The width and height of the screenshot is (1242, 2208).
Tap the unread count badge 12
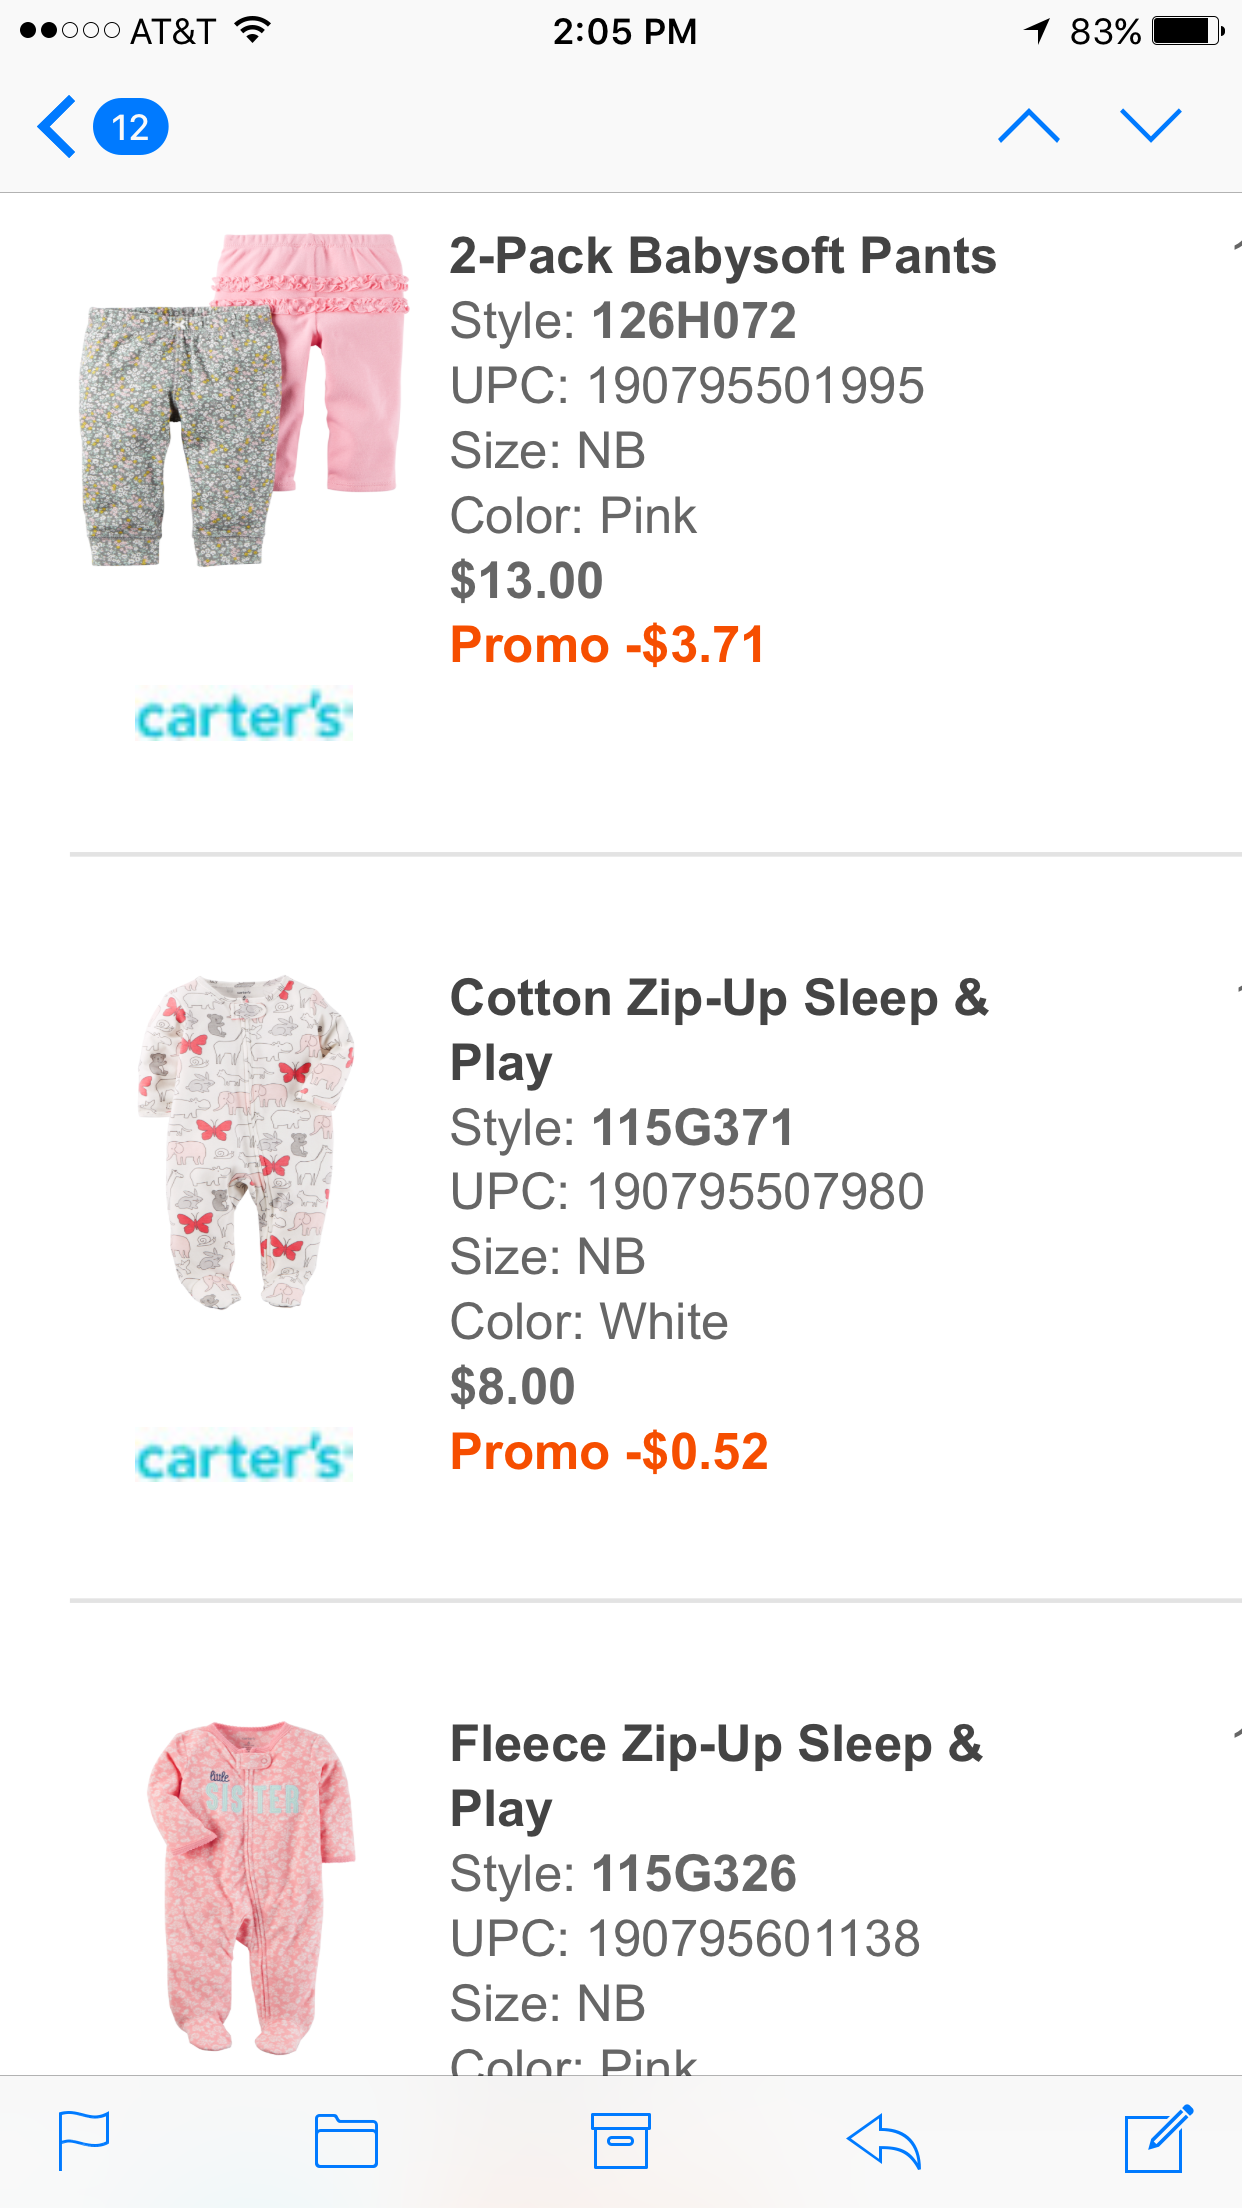coord(130,128)
